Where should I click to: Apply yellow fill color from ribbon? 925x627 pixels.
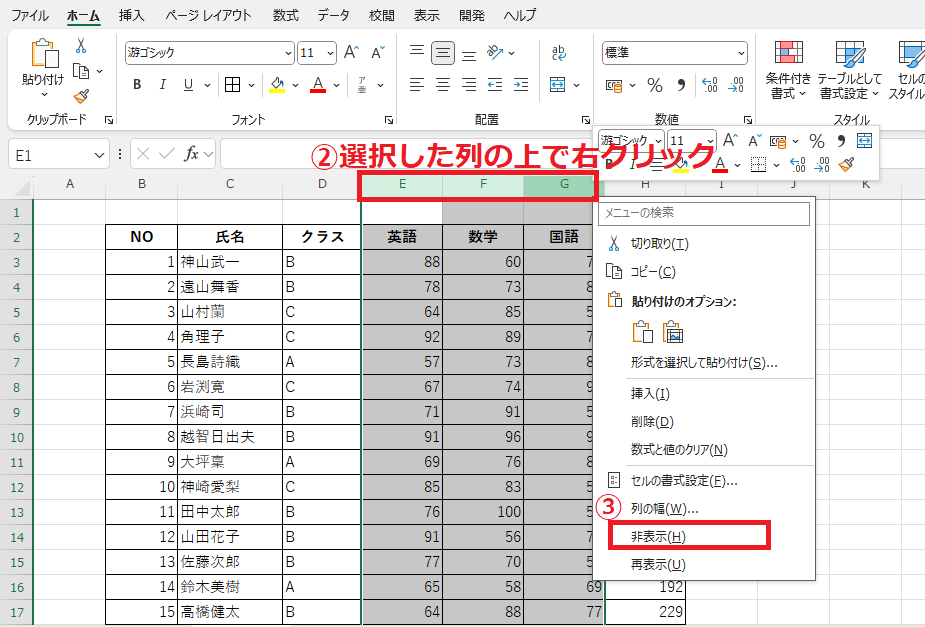point(277,85)
